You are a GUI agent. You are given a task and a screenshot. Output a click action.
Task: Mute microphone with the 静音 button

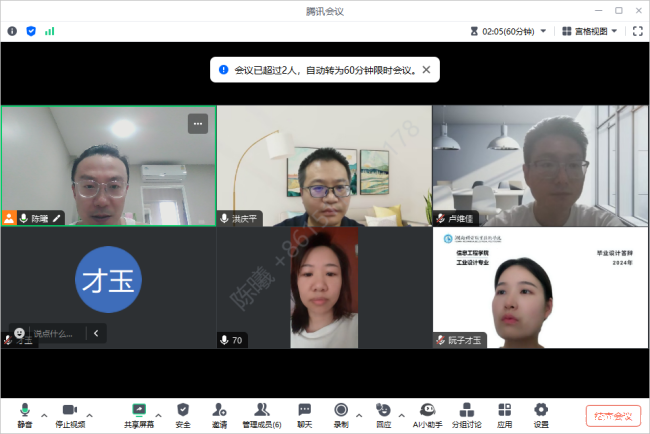tap(25, 414)
